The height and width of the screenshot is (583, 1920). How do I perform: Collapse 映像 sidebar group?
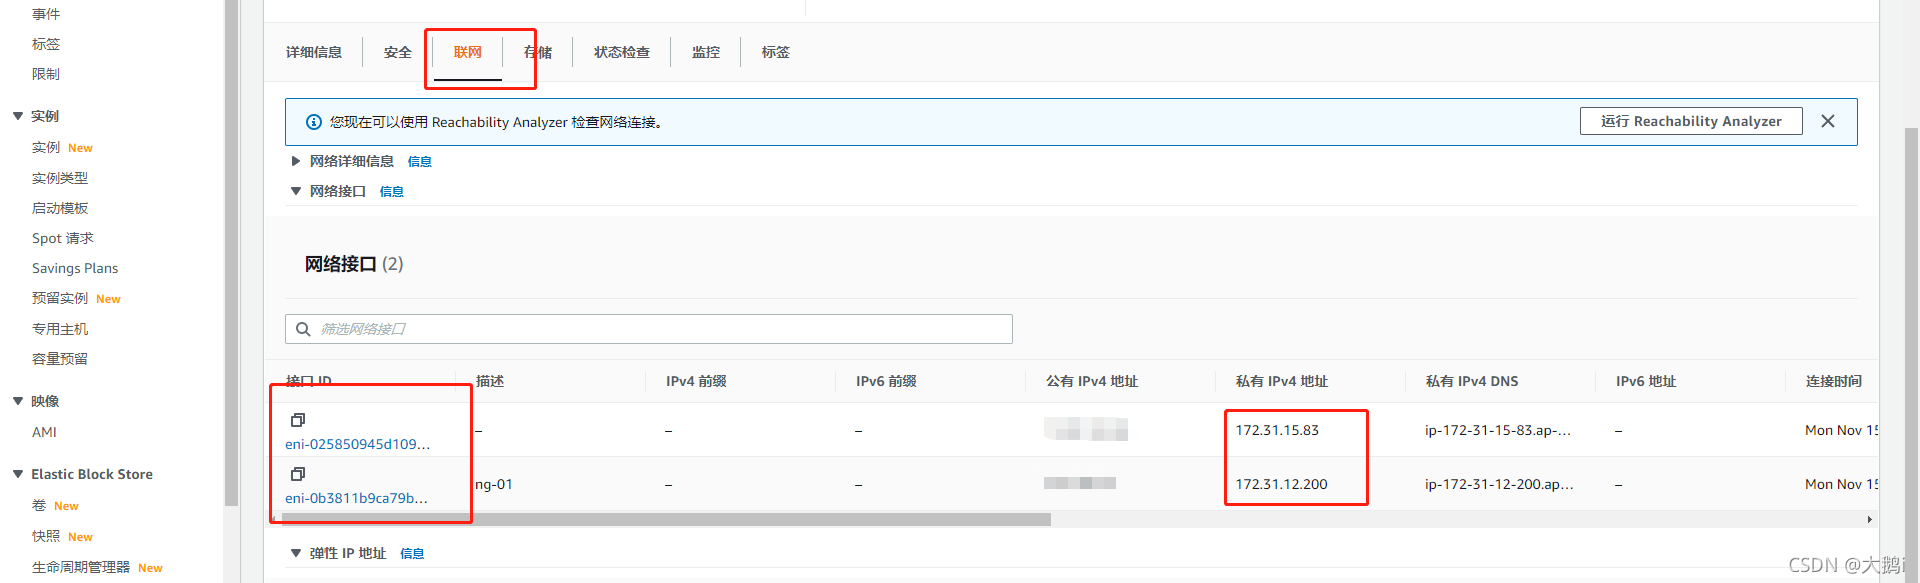(18, 401)
